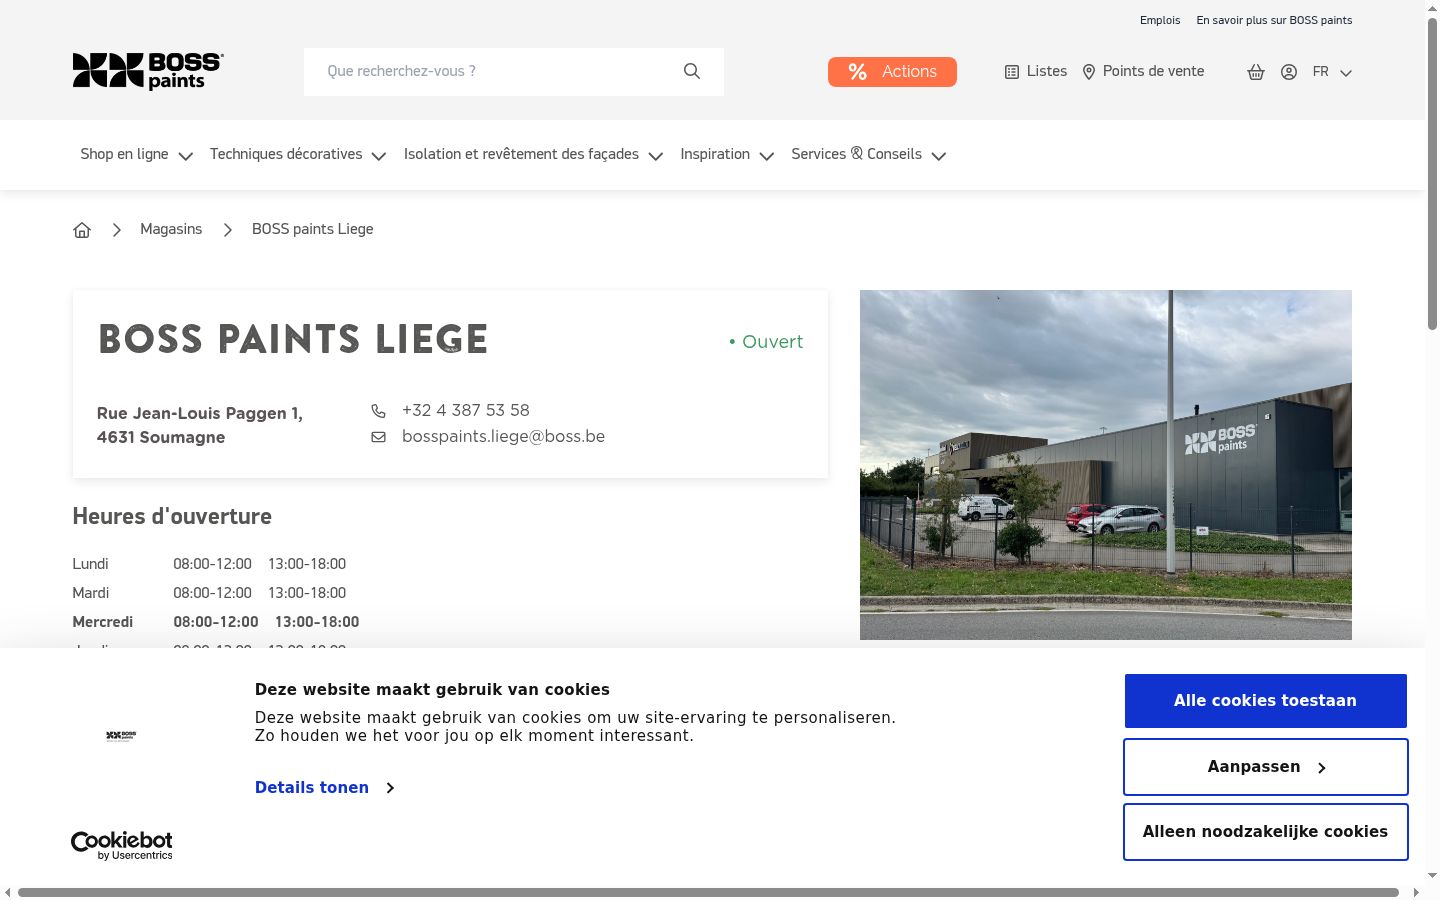Call the +32 4 387 53 58 number
Viewport: 1440px width, 900px height.
466,411
